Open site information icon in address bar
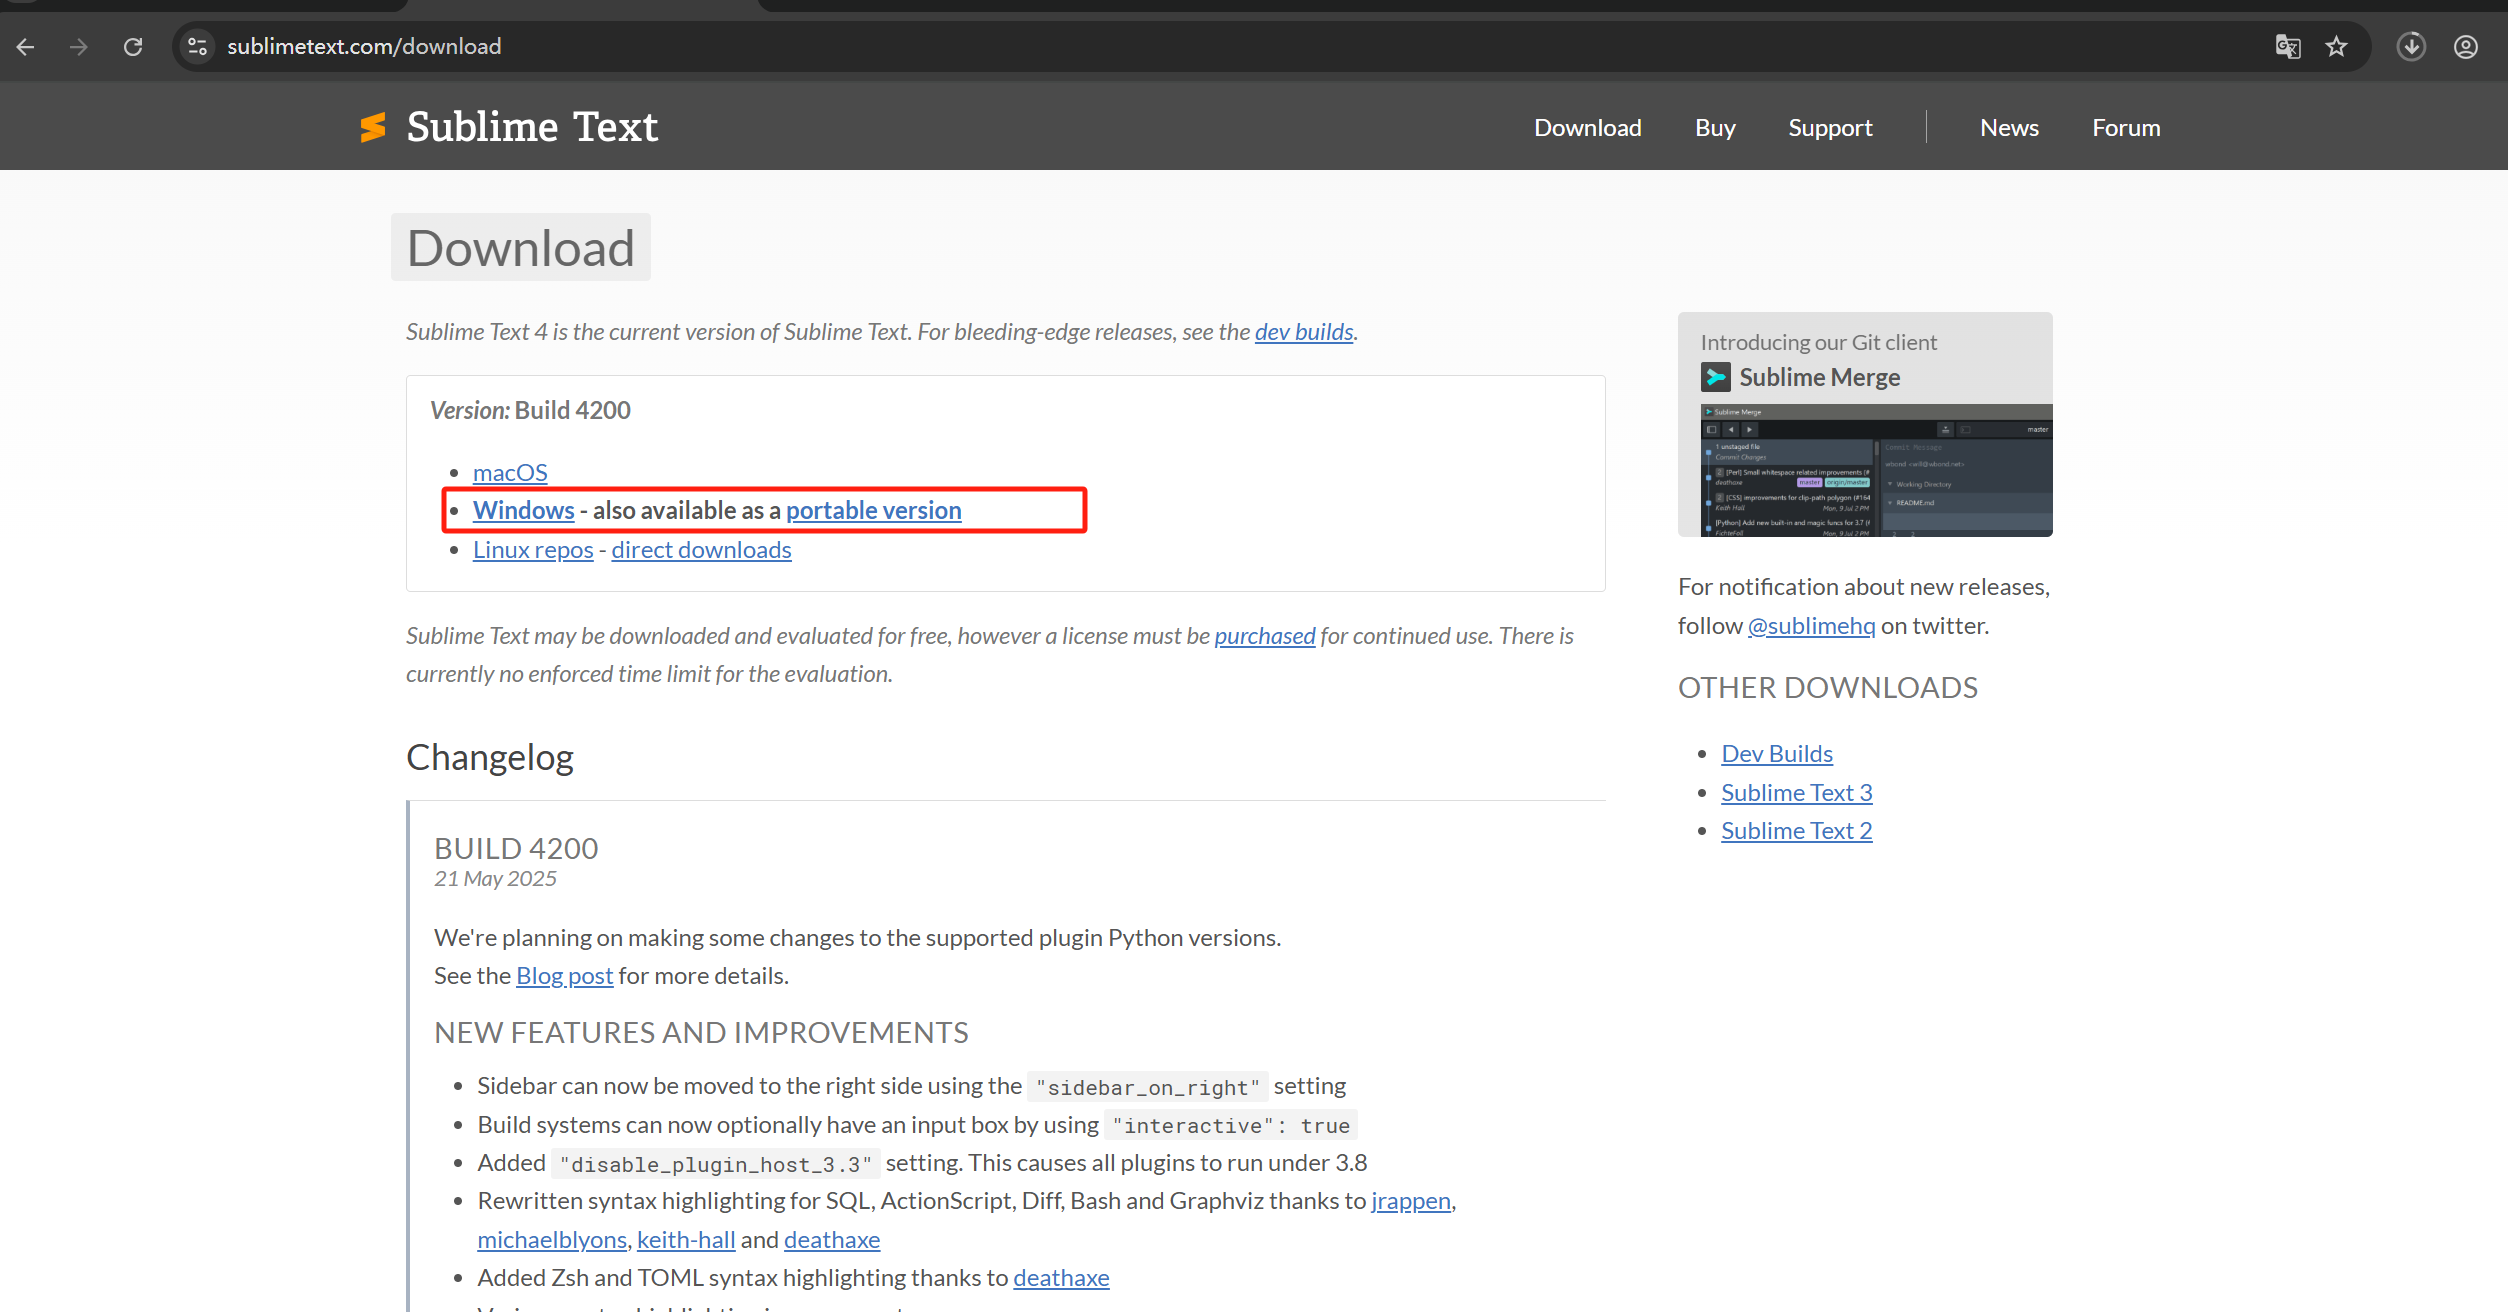This screenshot has width=2508, height=1312. tap(198, 47)
